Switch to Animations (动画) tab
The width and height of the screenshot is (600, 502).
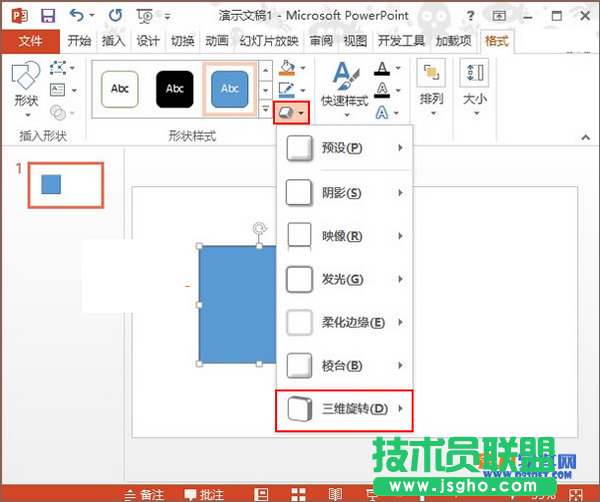217,41
